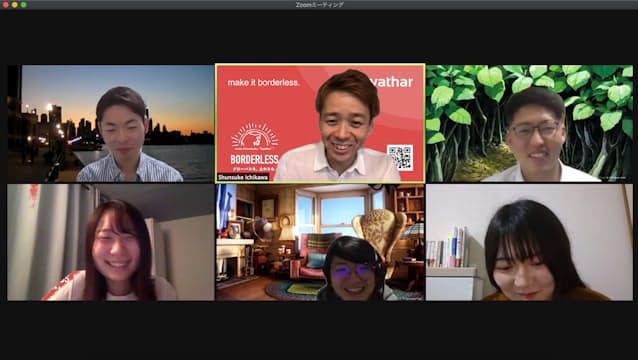Click the QR code on red background
This screenshot has width=638, height=360.
click(400, 158)
